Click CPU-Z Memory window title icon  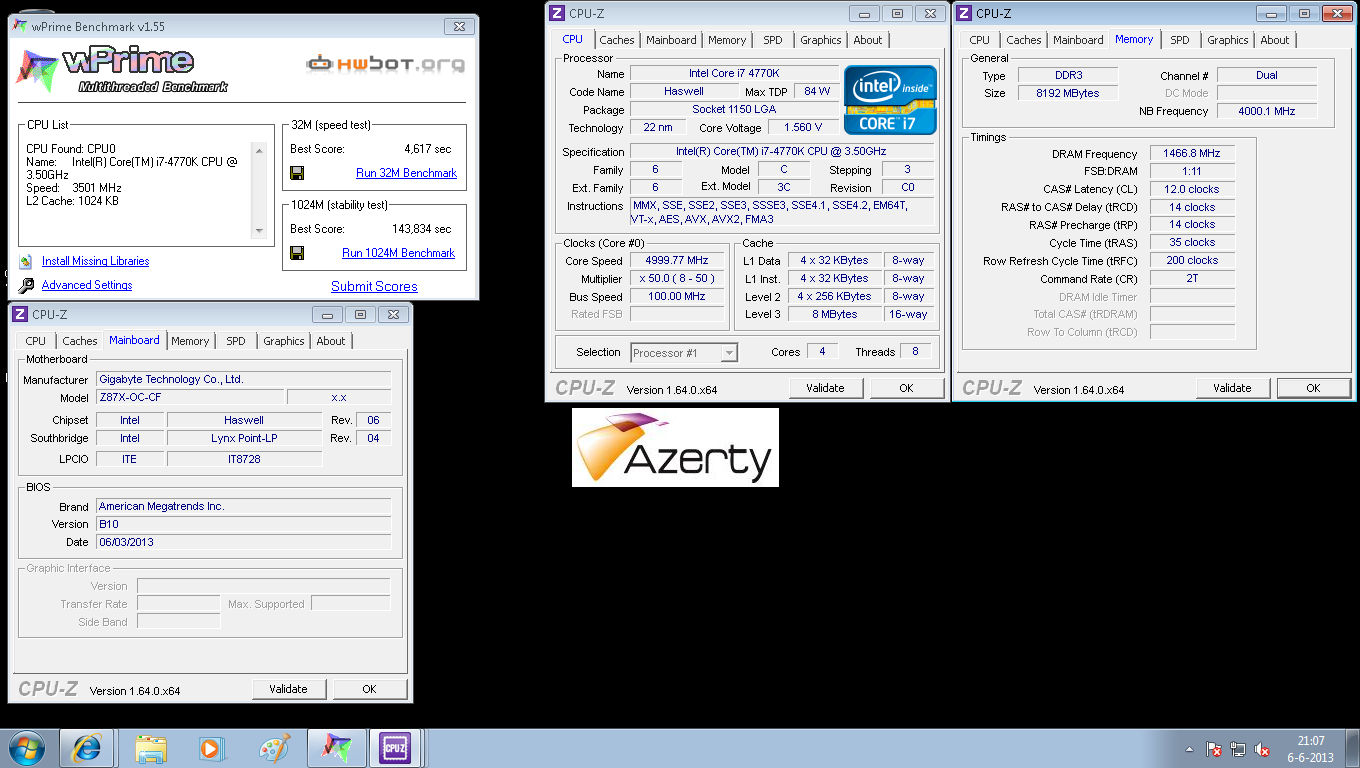pos(964,13)
